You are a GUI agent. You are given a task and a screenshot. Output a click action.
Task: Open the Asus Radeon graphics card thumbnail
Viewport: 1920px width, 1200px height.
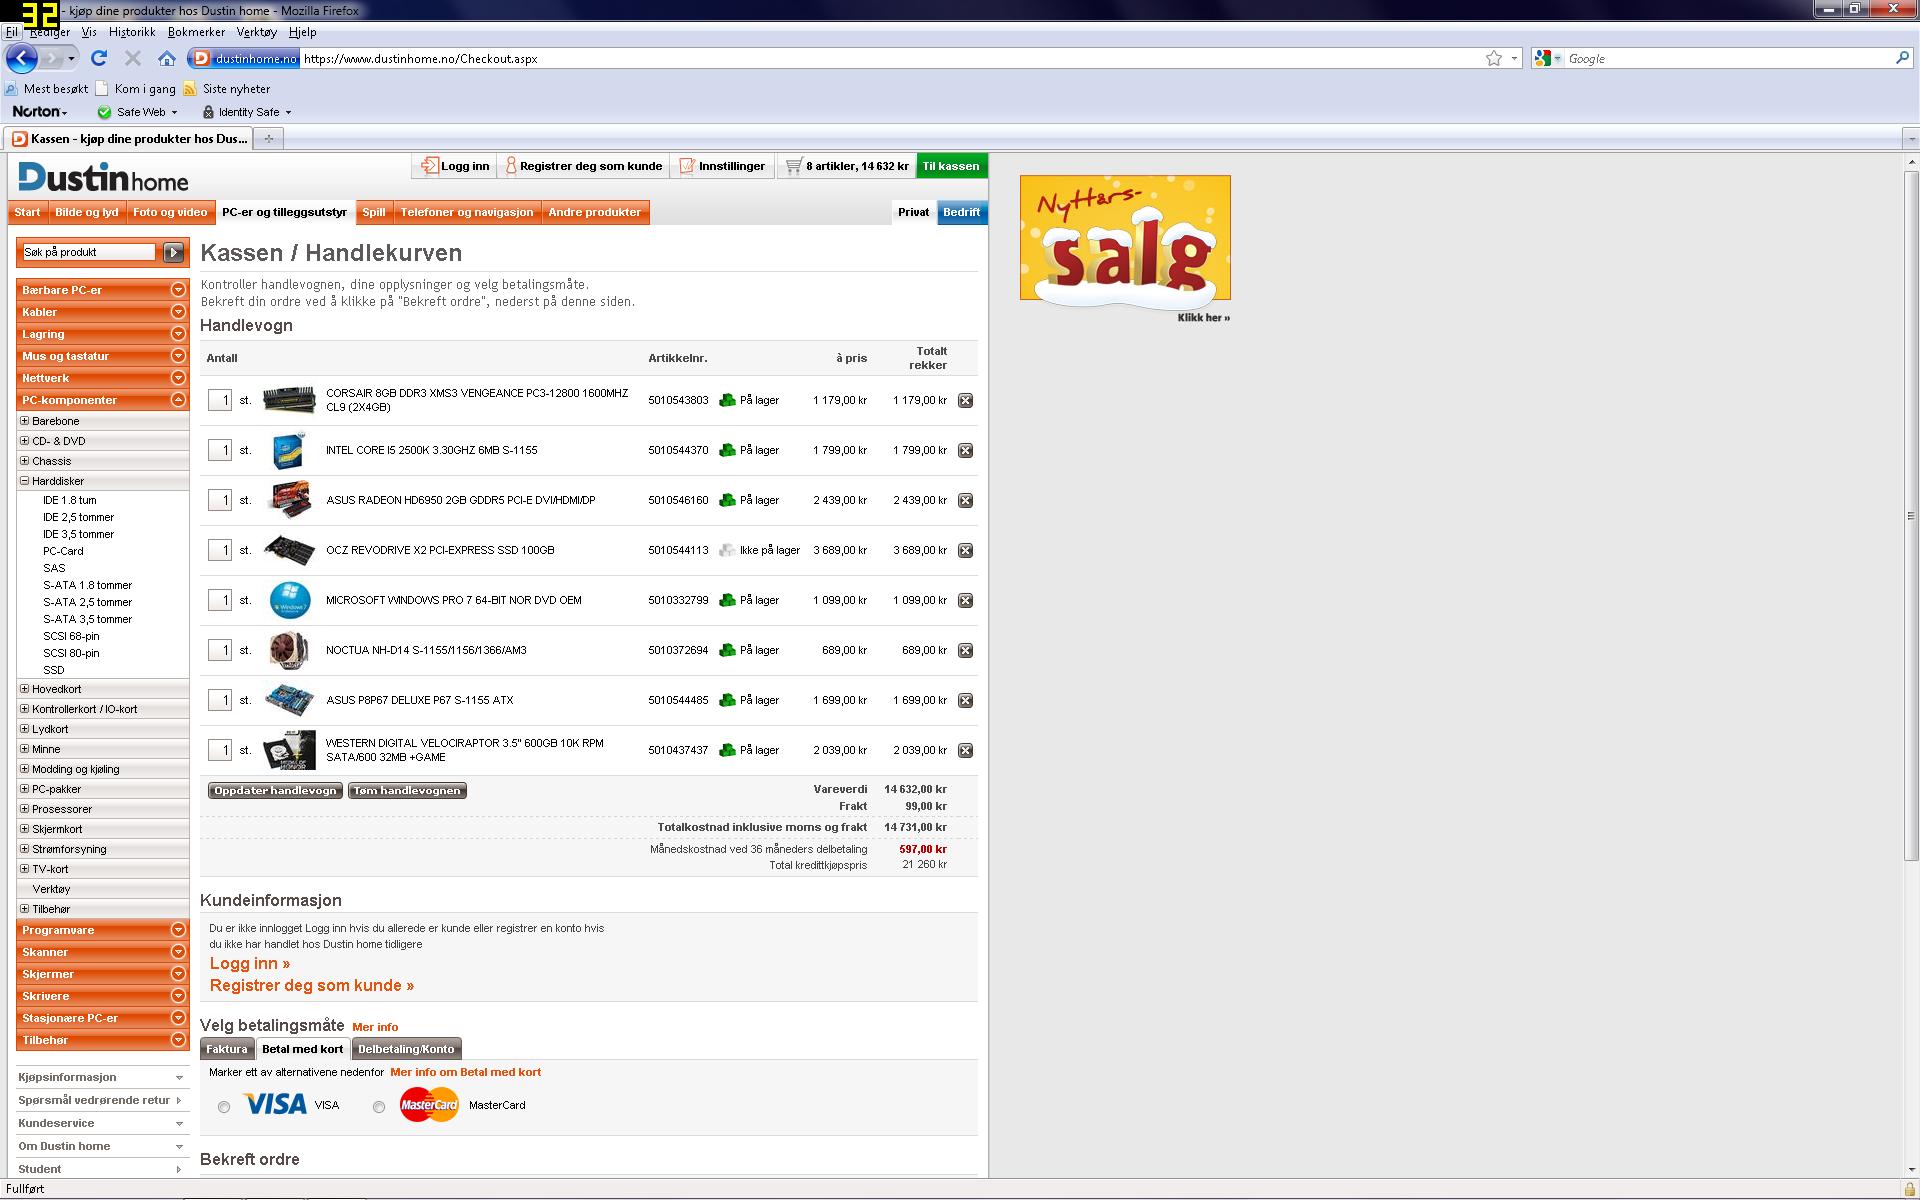pos(289,500)
